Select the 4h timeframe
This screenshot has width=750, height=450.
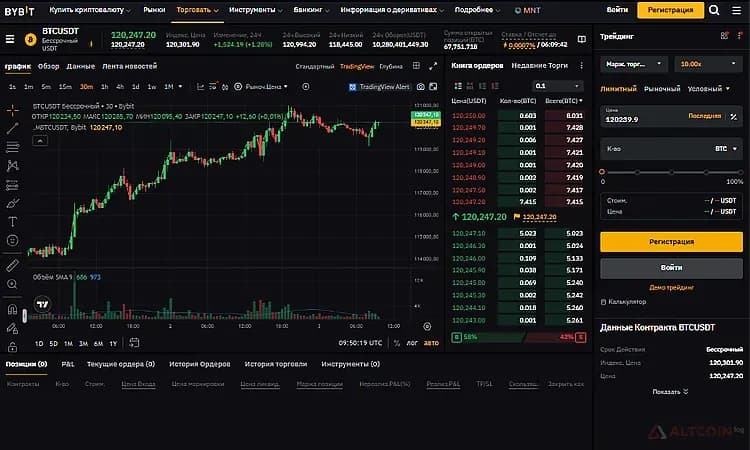tap(120, 87)
